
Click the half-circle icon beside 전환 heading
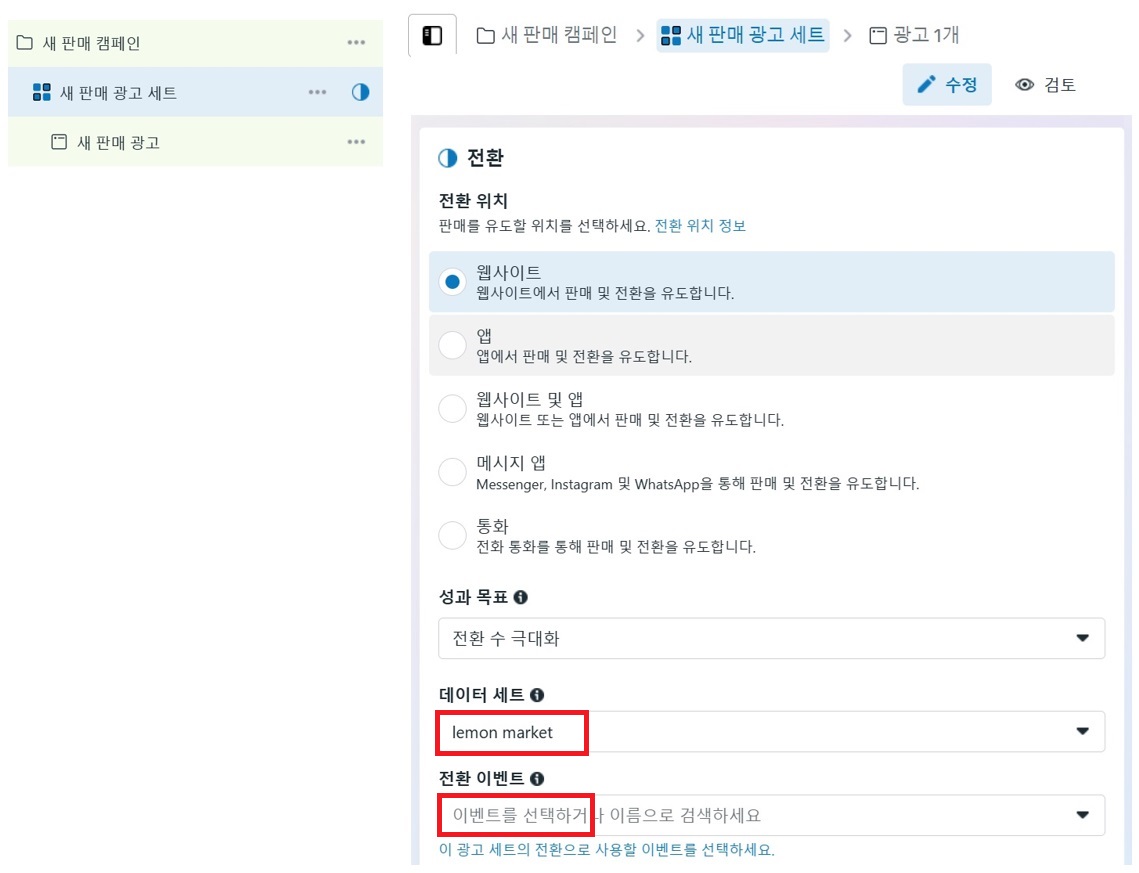[x=447, y=158]
